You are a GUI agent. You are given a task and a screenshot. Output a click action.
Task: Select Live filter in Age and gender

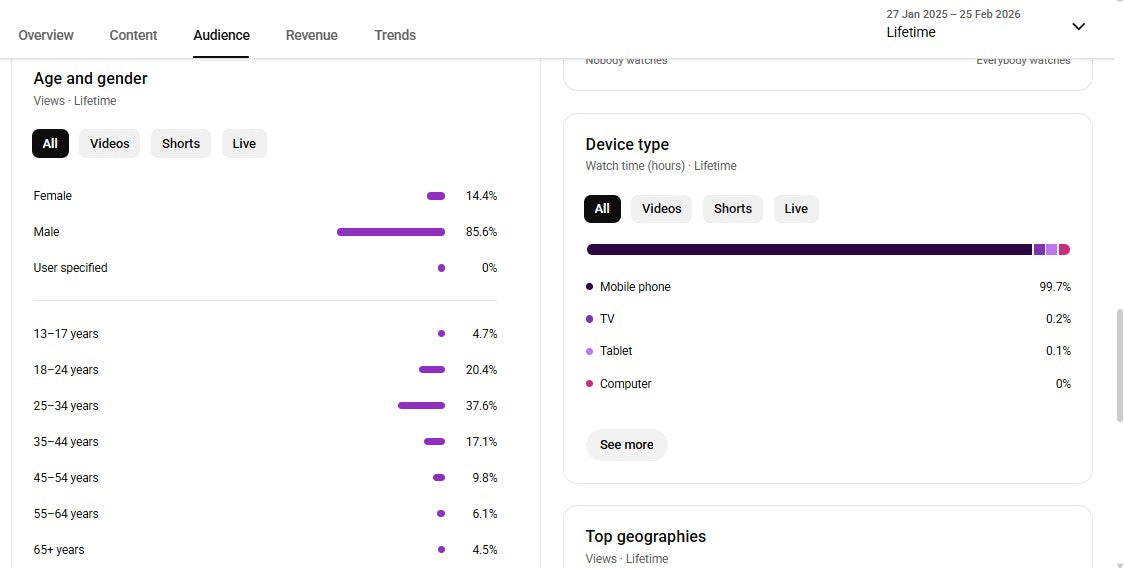click(x=244, y=143)
